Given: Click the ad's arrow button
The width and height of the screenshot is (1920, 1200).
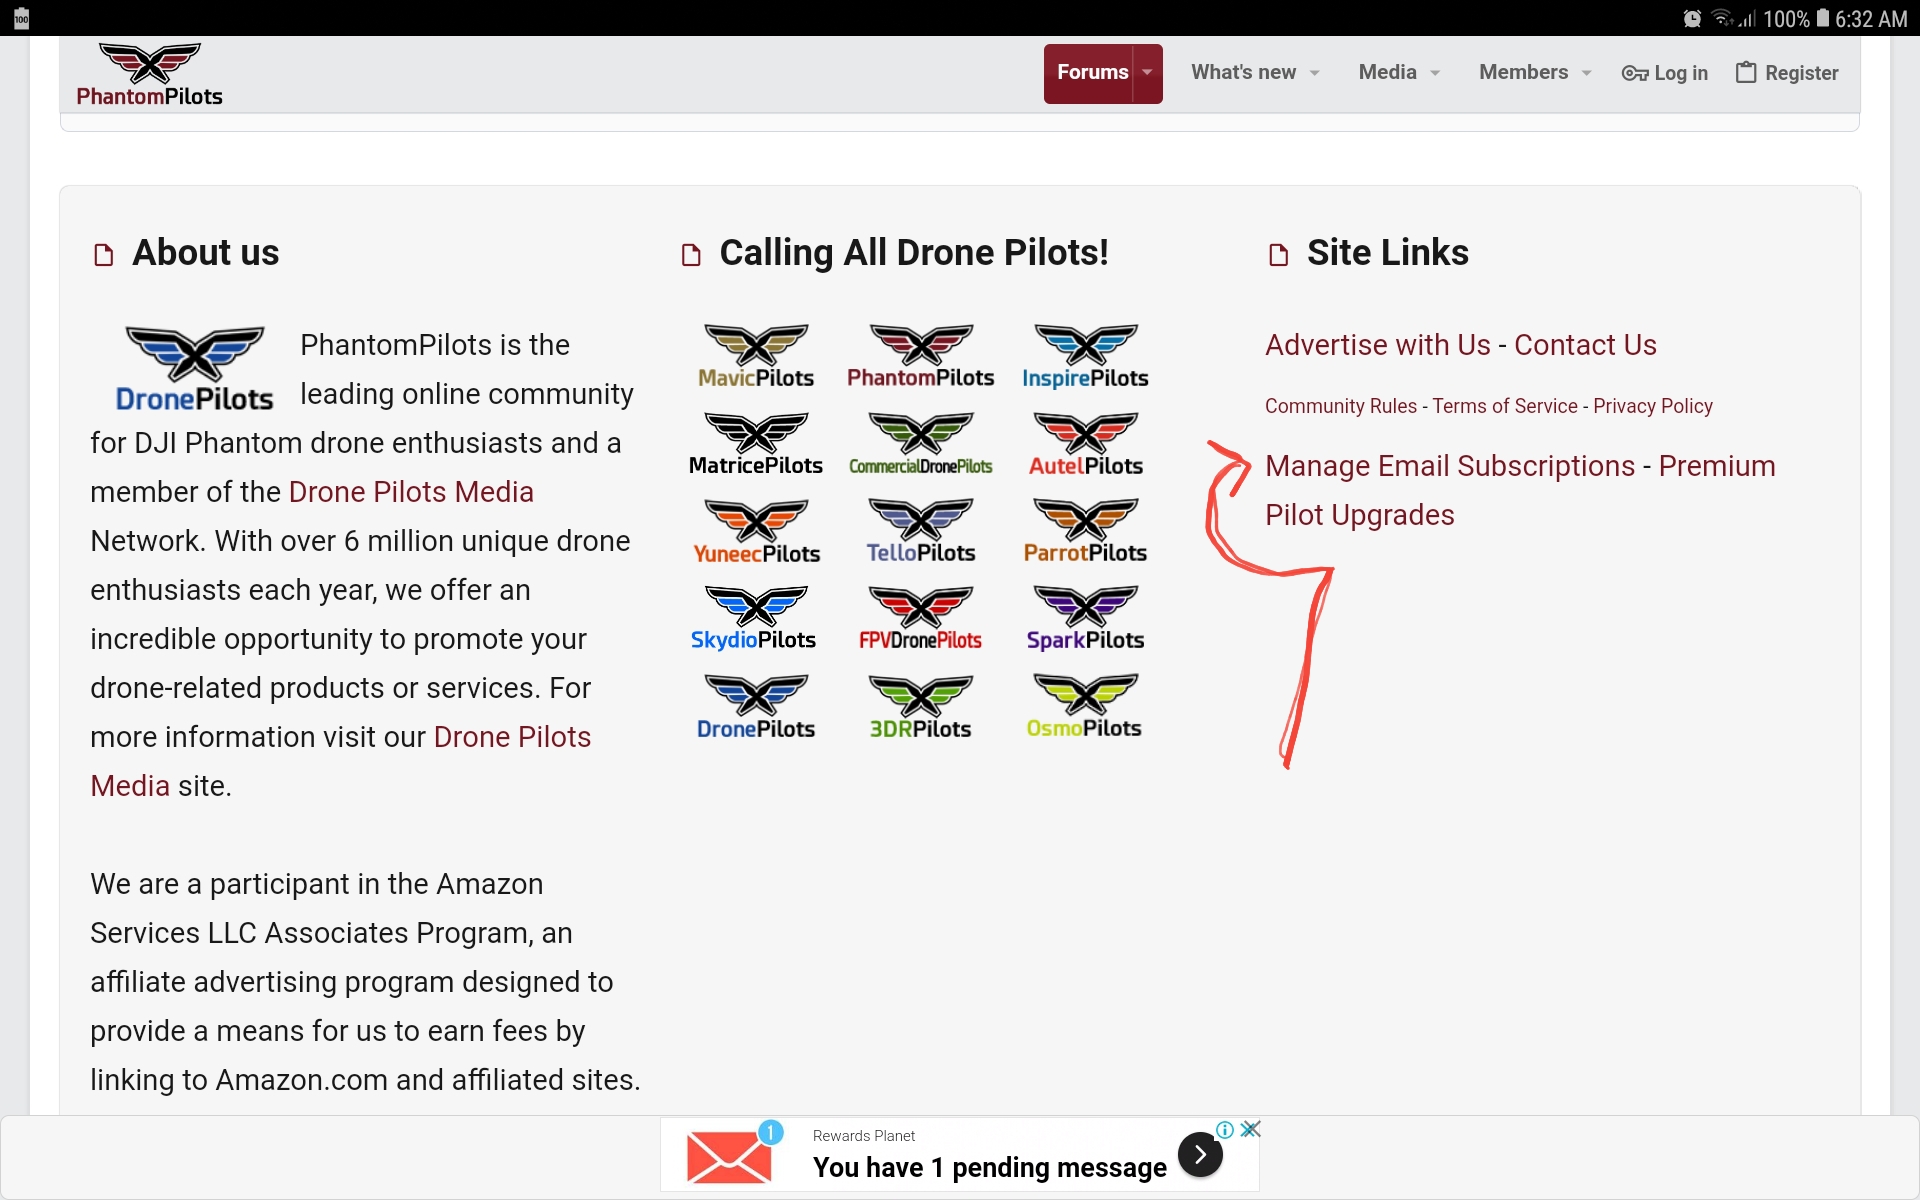Looking at the screenshot, I should [1200, 1155].
